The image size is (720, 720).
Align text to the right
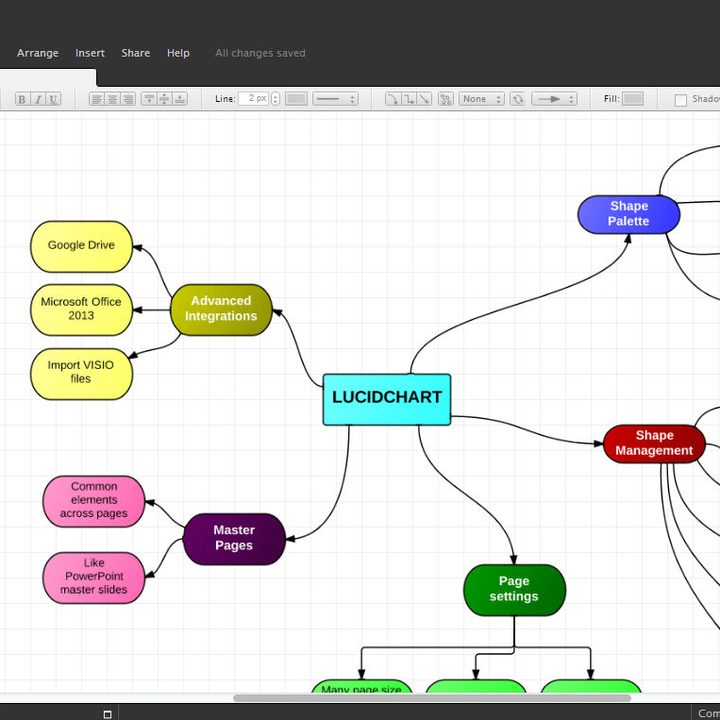(128, 99)
